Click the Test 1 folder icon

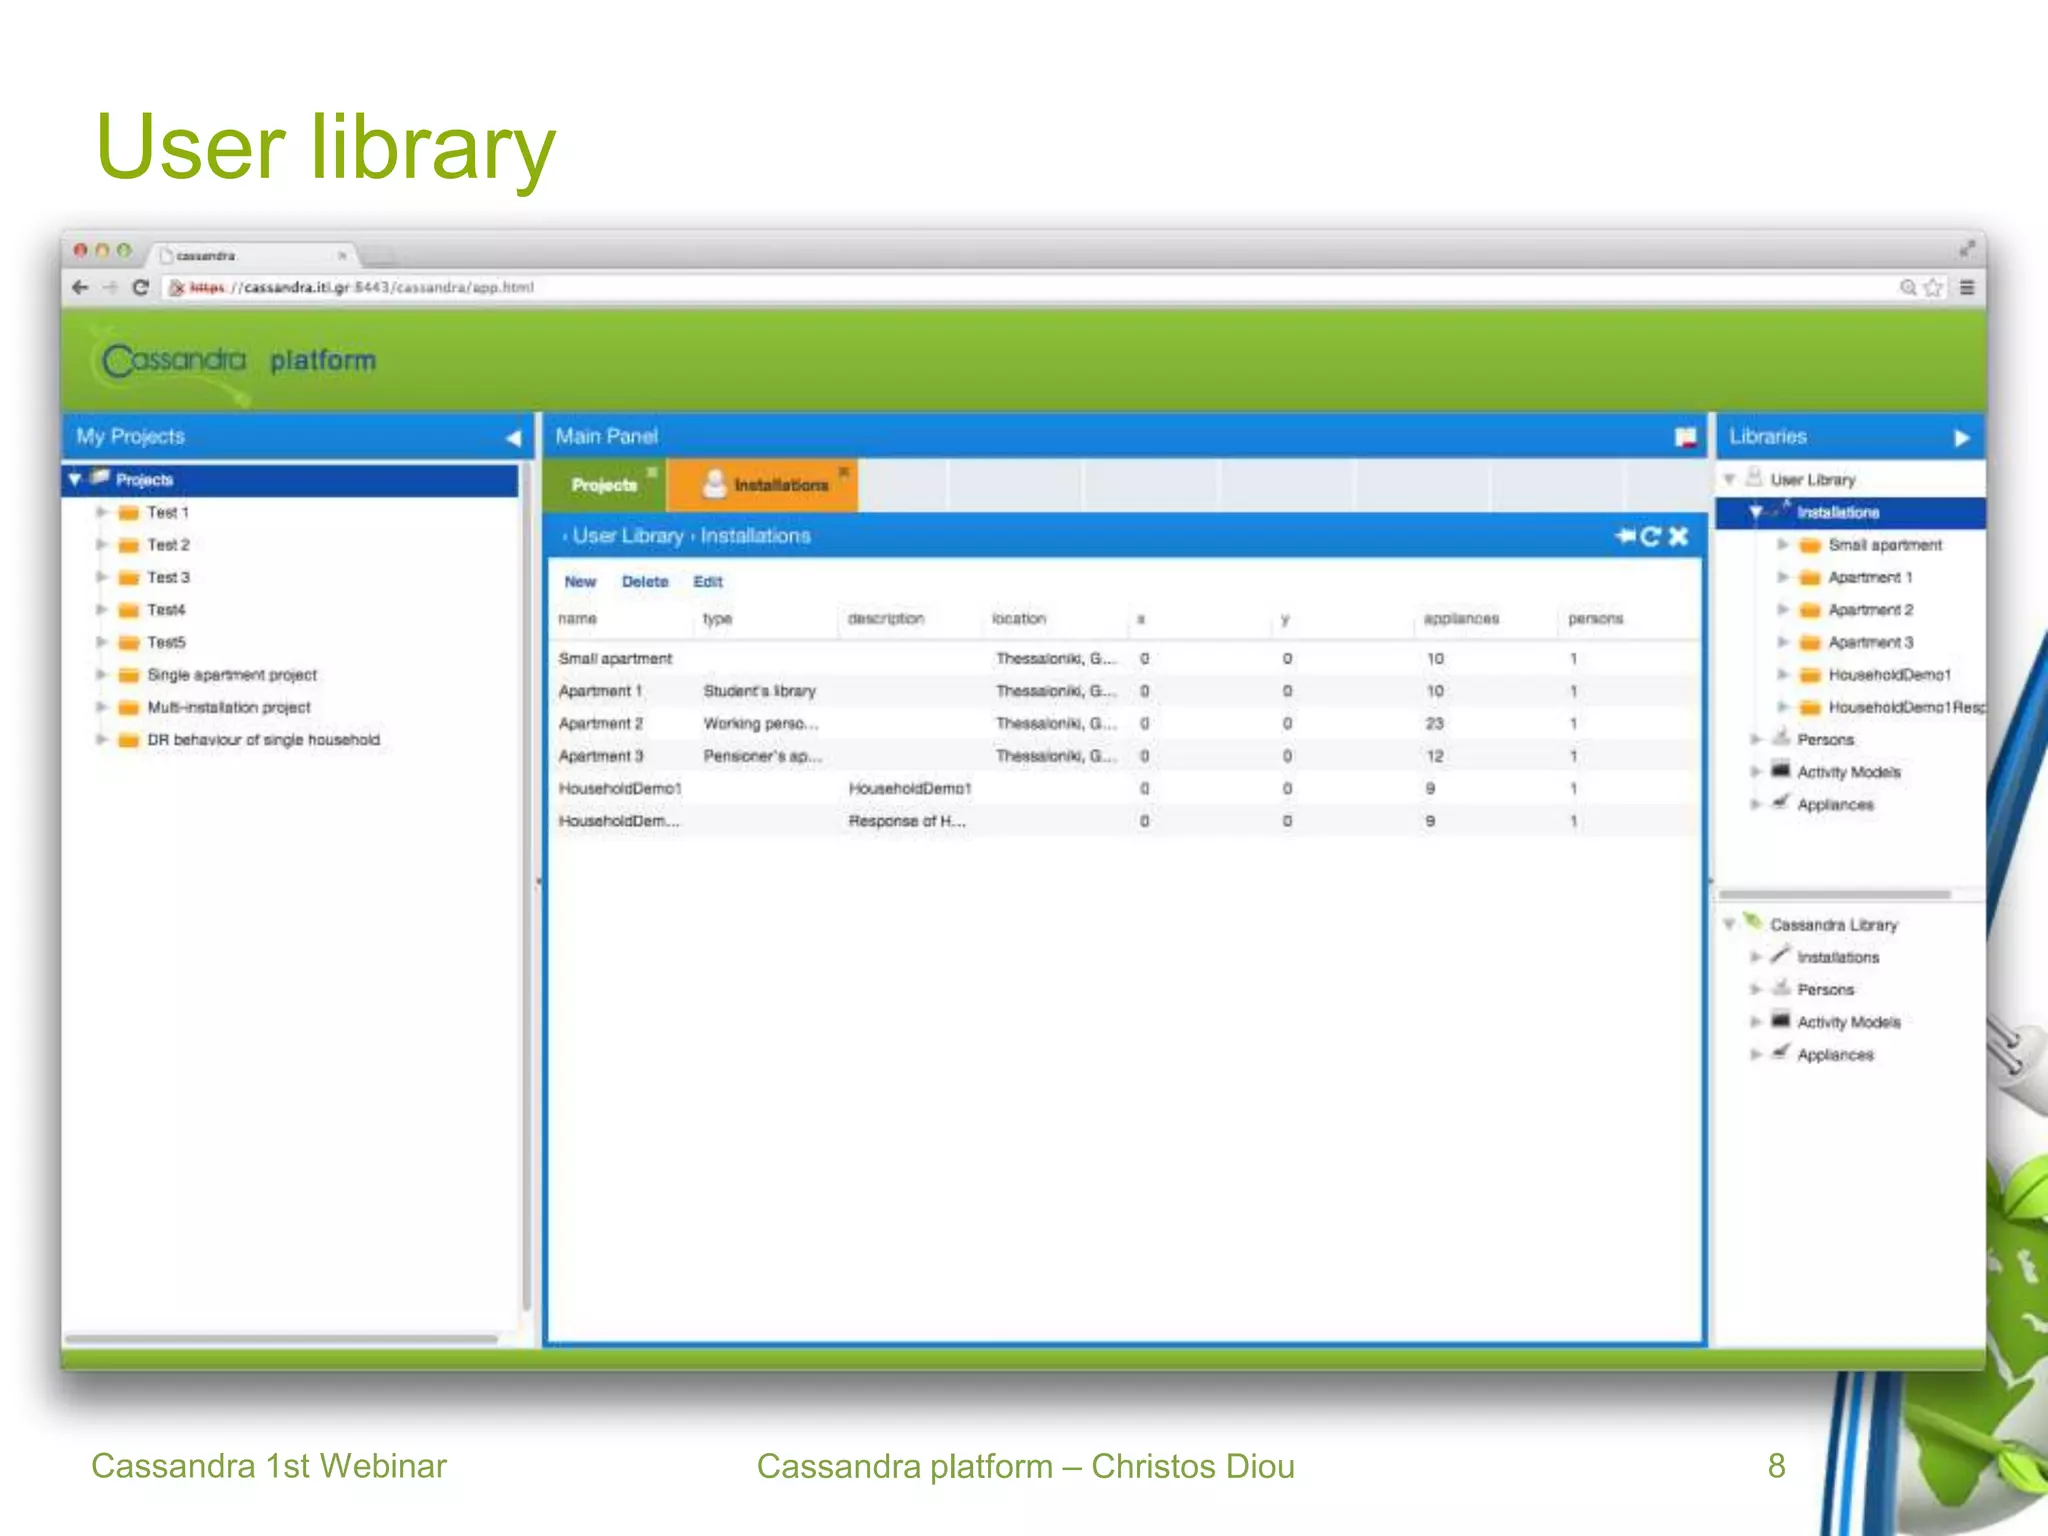tap(128, 513)
